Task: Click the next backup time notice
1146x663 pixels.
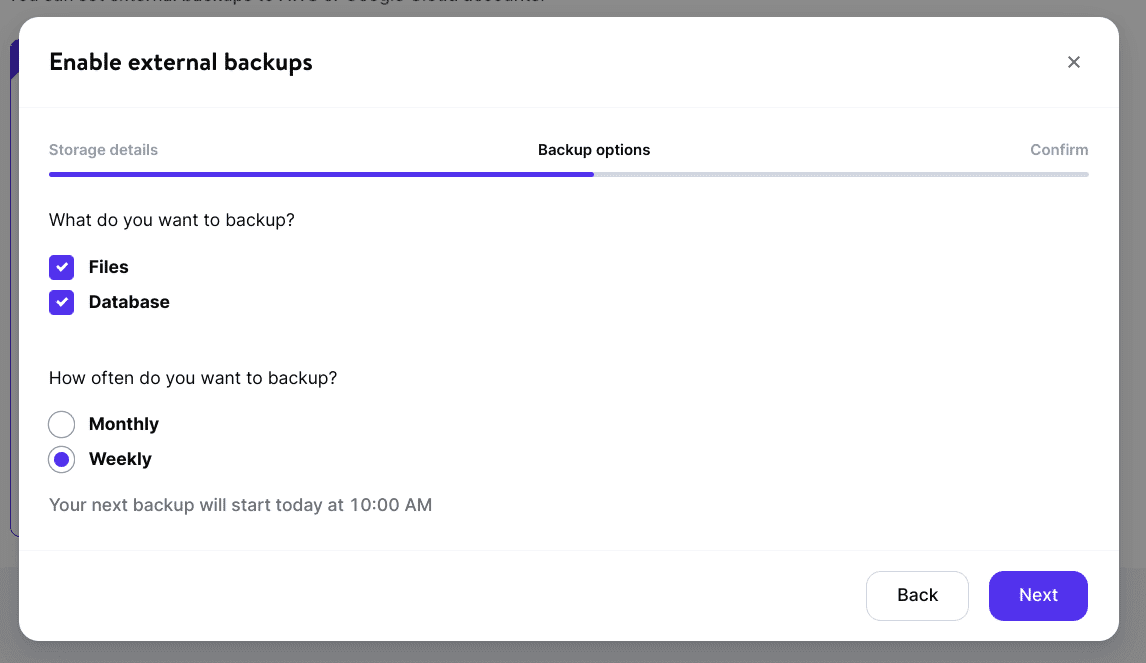Action: (240, 505)
